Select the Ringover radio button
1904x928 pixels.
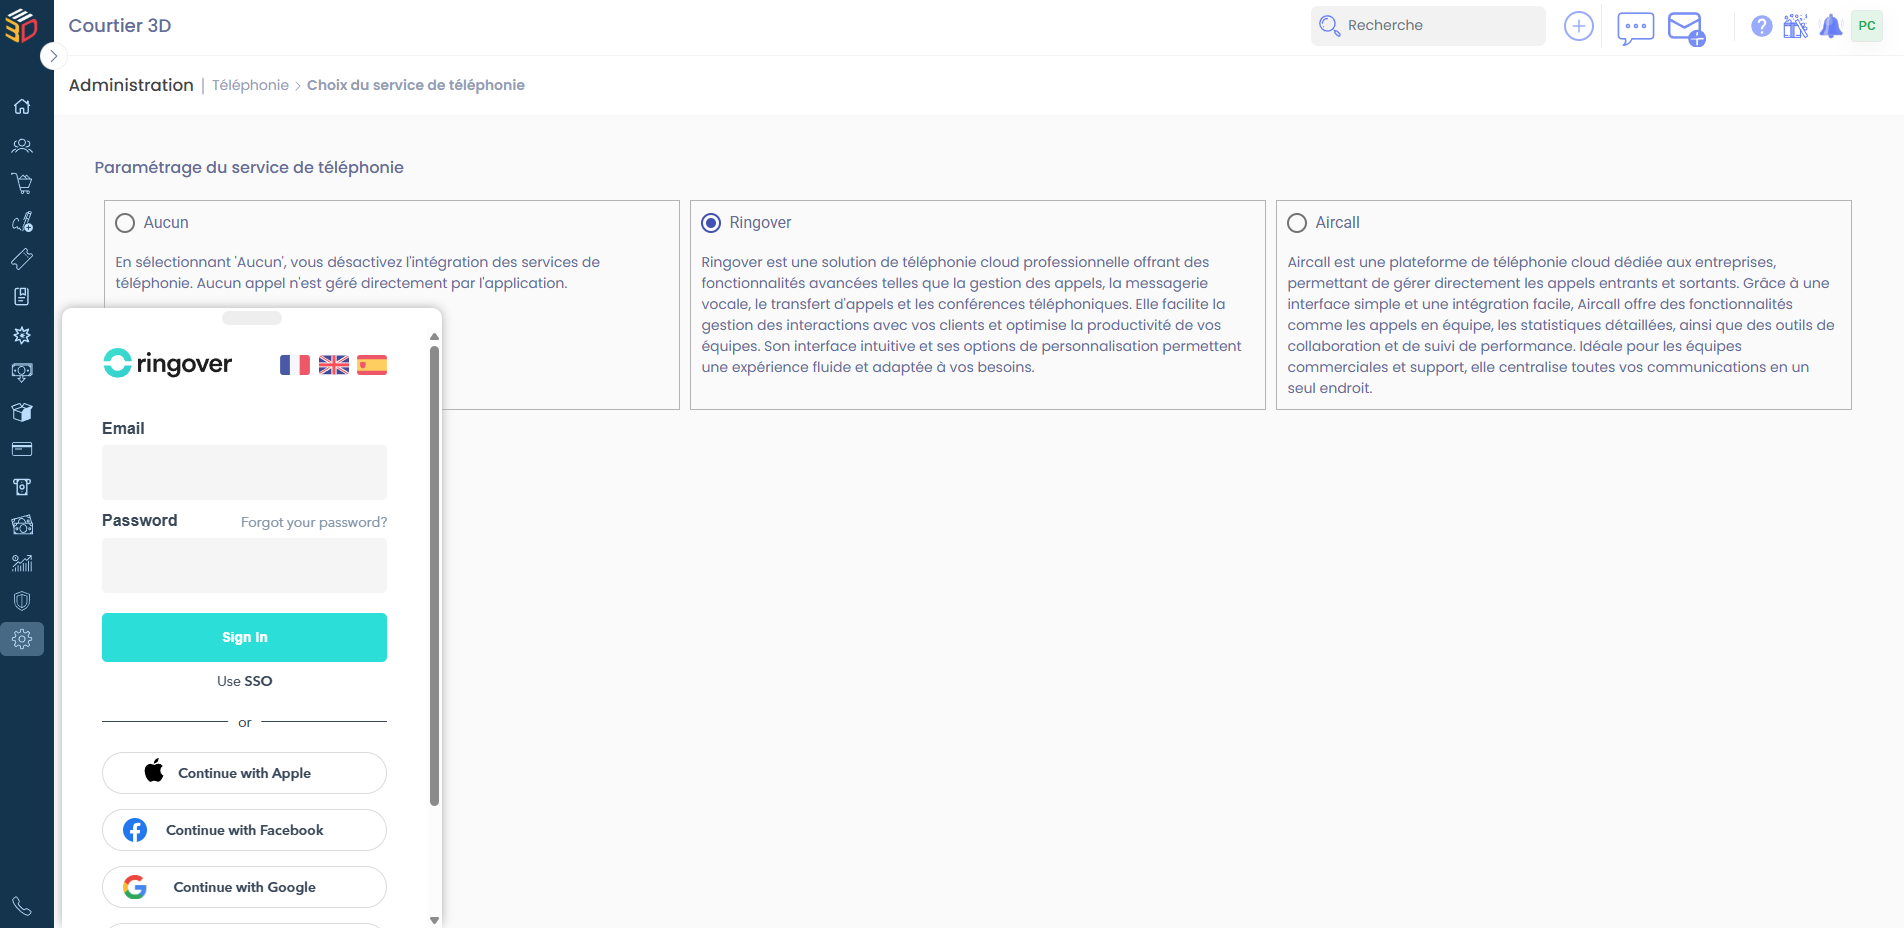(x=711, y=223)
